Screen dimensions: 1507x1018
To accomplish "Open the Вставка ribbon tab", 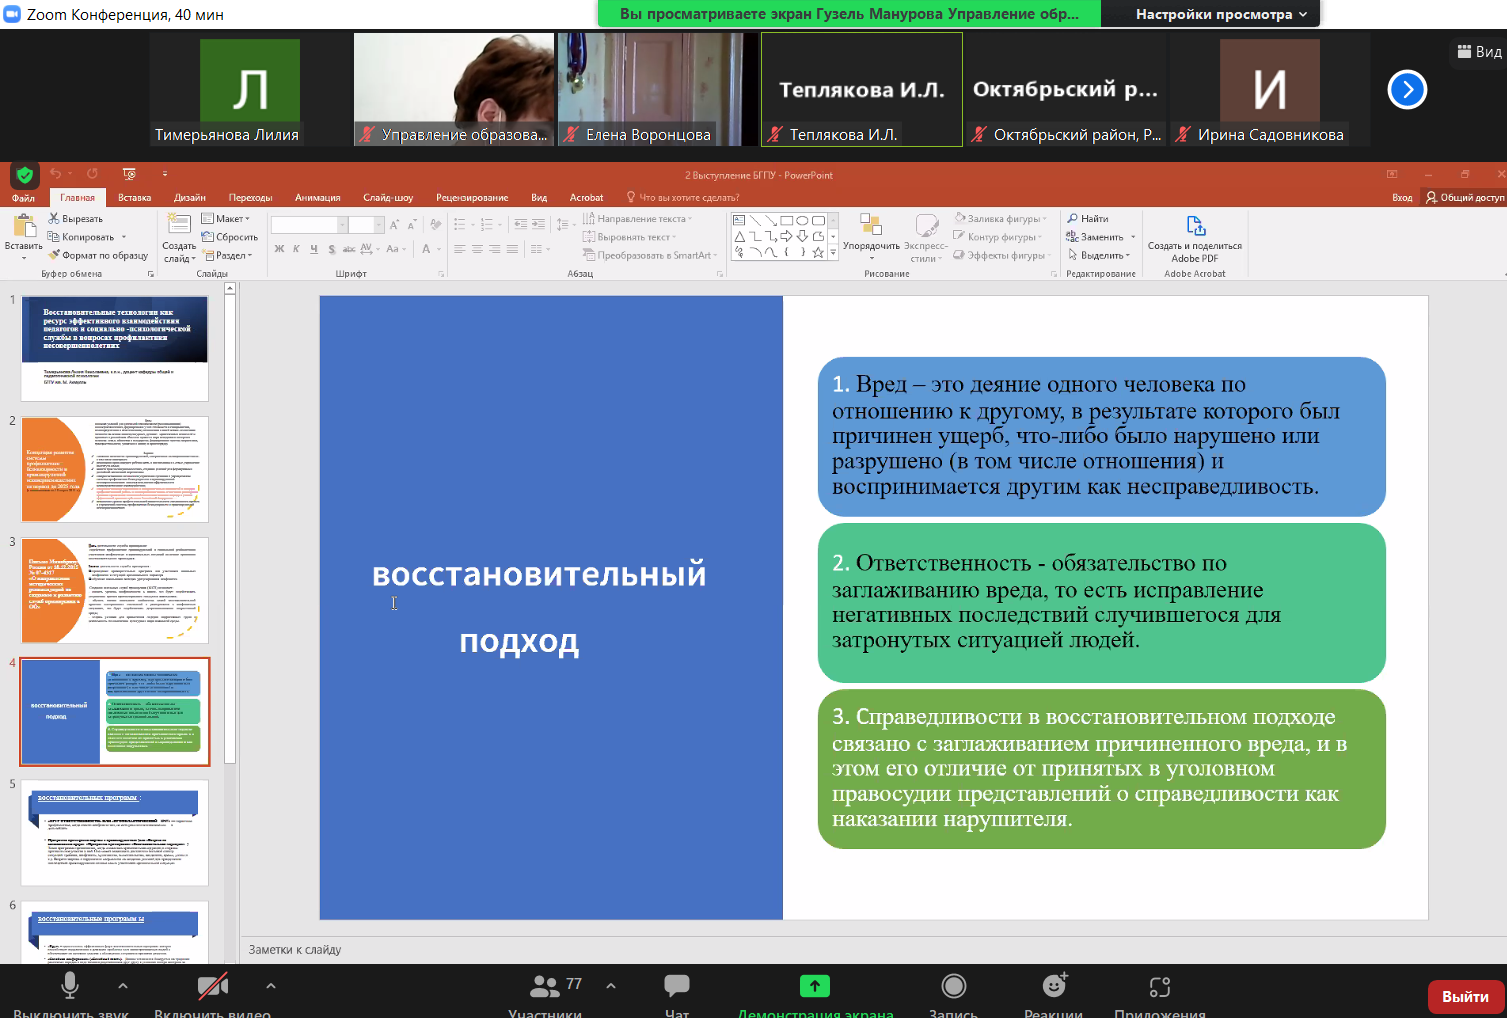I will (134, 198).
